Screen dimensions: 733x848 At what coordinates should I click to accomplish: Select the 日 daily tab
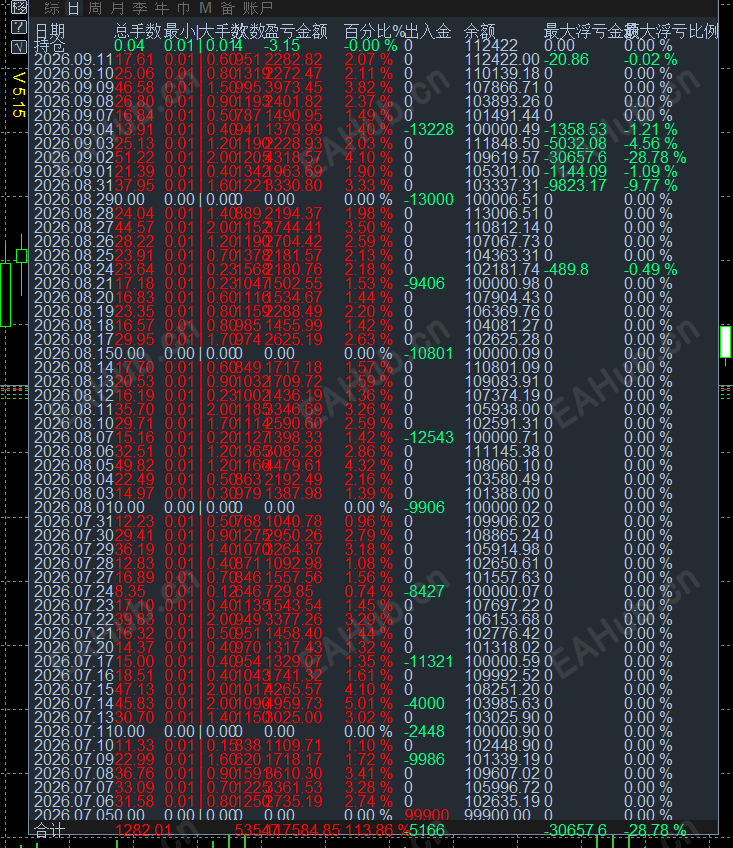point(73,8)
